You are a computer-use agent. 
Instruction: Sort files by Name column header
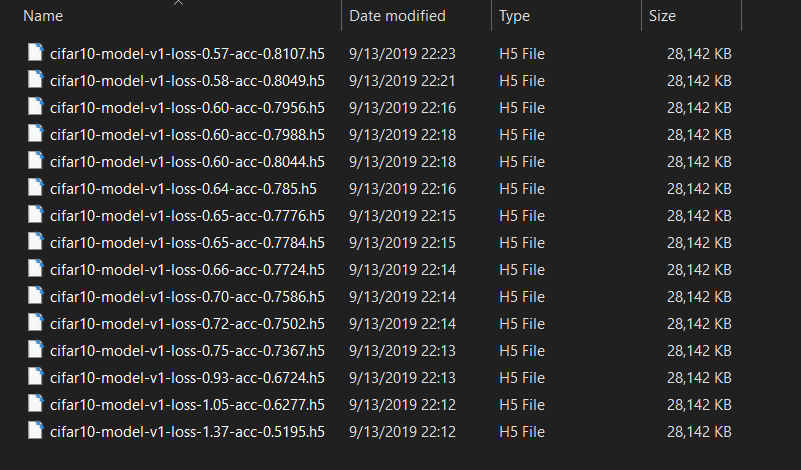pyautogui.click(x=43, y=16)
